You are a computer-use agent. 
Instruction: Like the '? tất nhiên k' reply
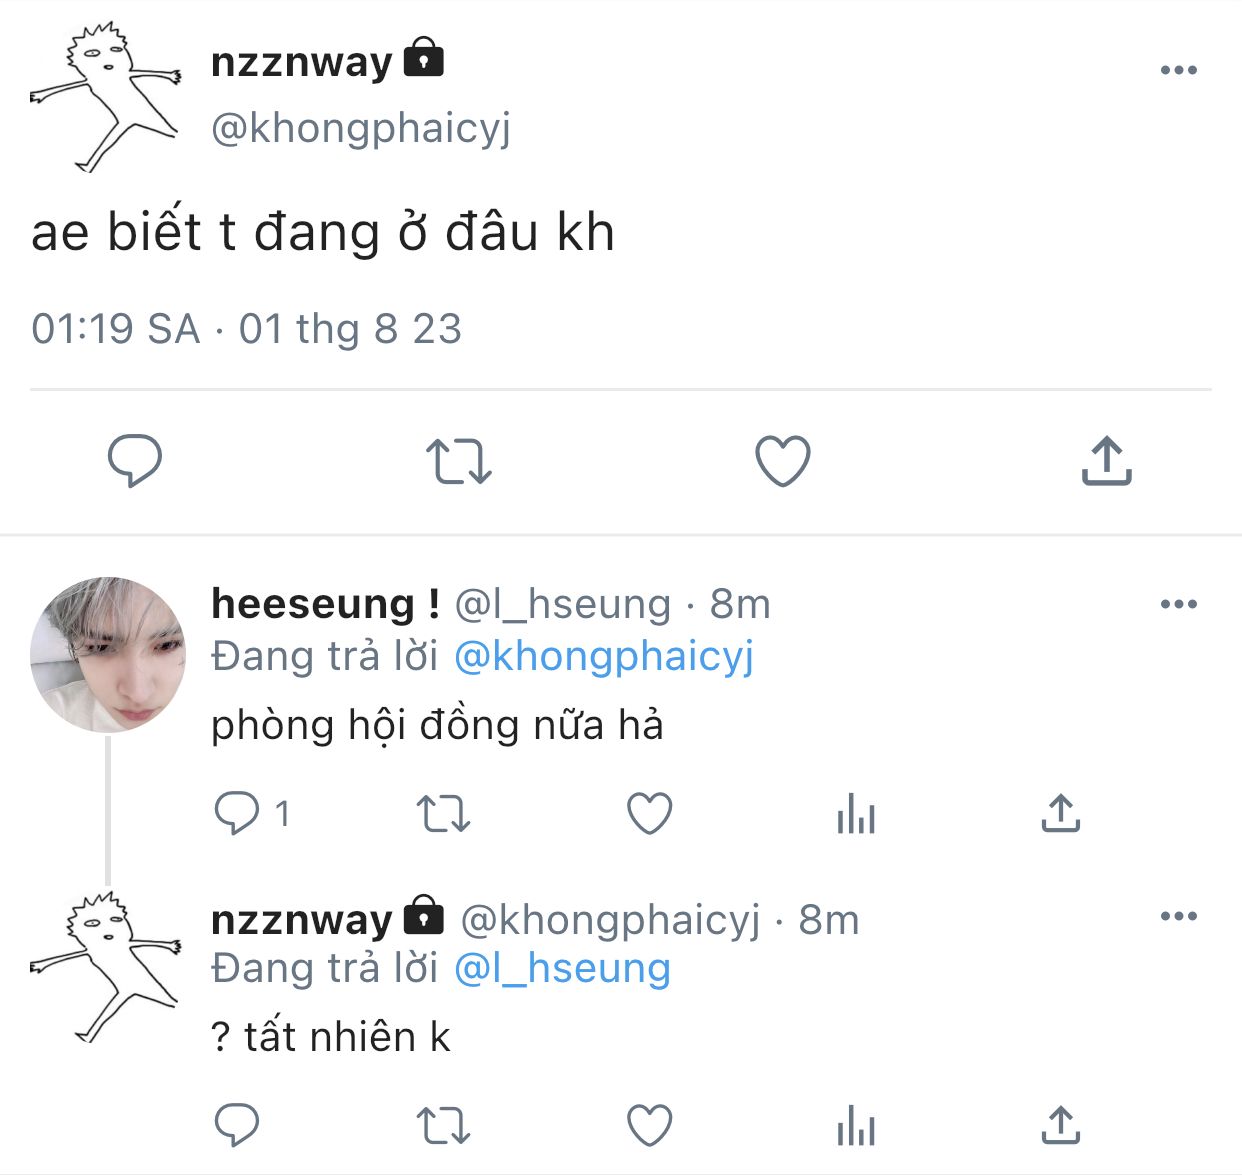point(650,1125)
